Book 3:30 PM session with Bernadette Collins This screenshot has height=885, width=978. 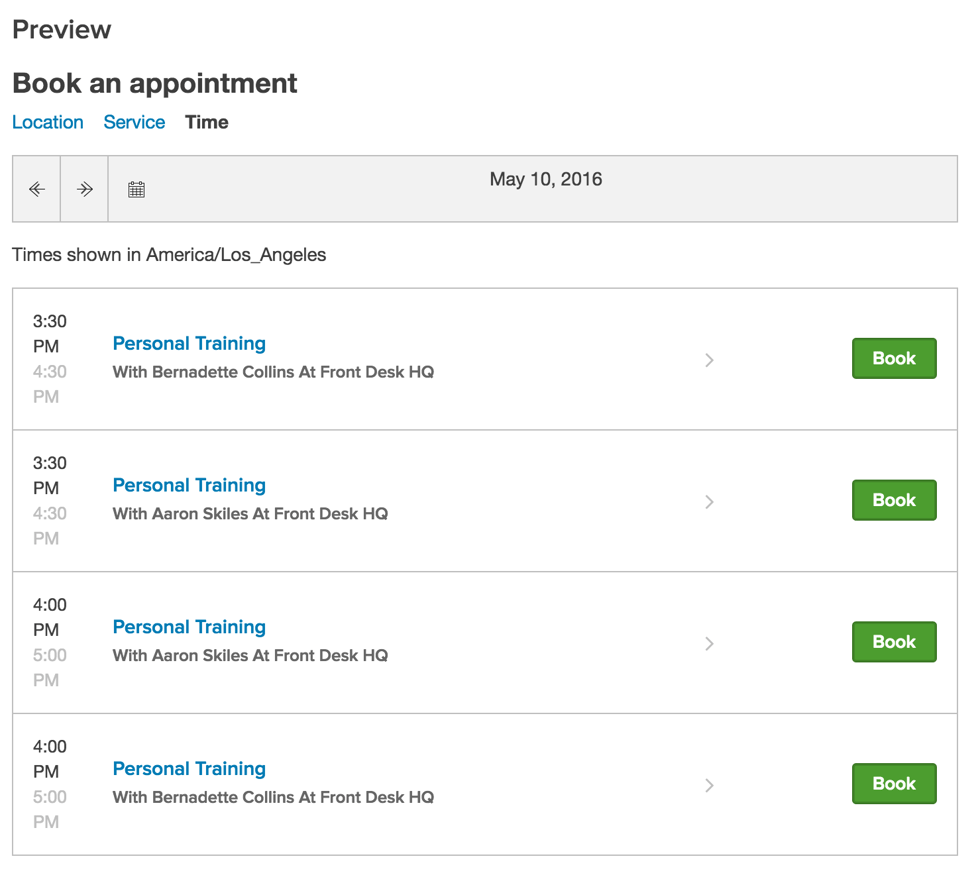coord(894,358)
